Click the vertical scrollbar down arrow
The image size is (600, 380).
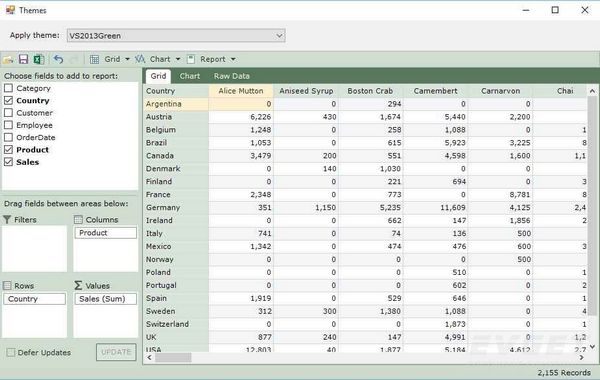click(x=592, y=347)
